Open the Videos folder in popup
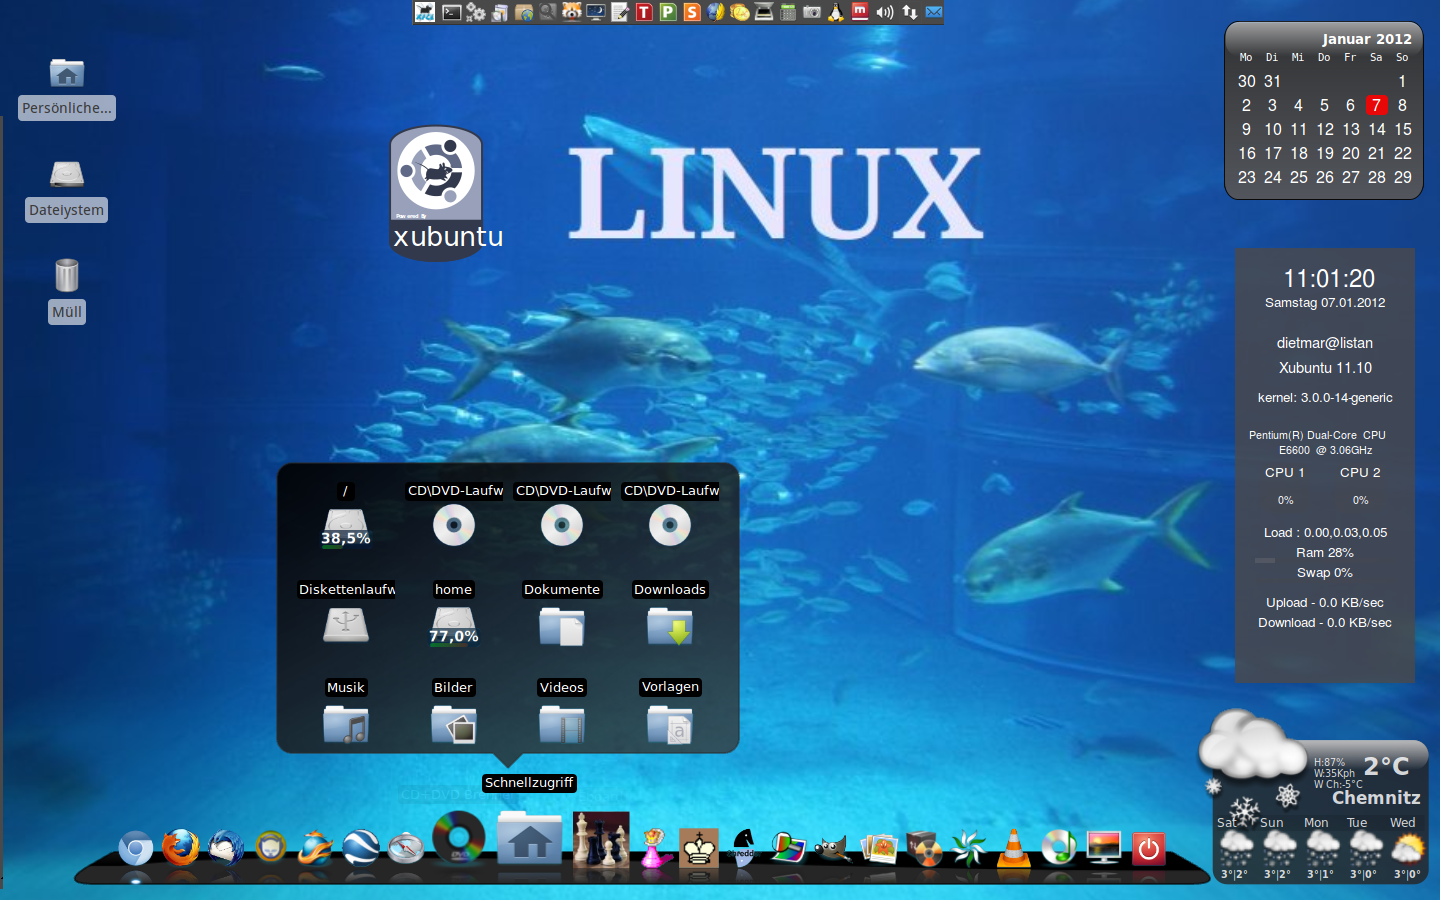Image resolution: width=1440 pixels, height=900 pixels. coord(562,724)
